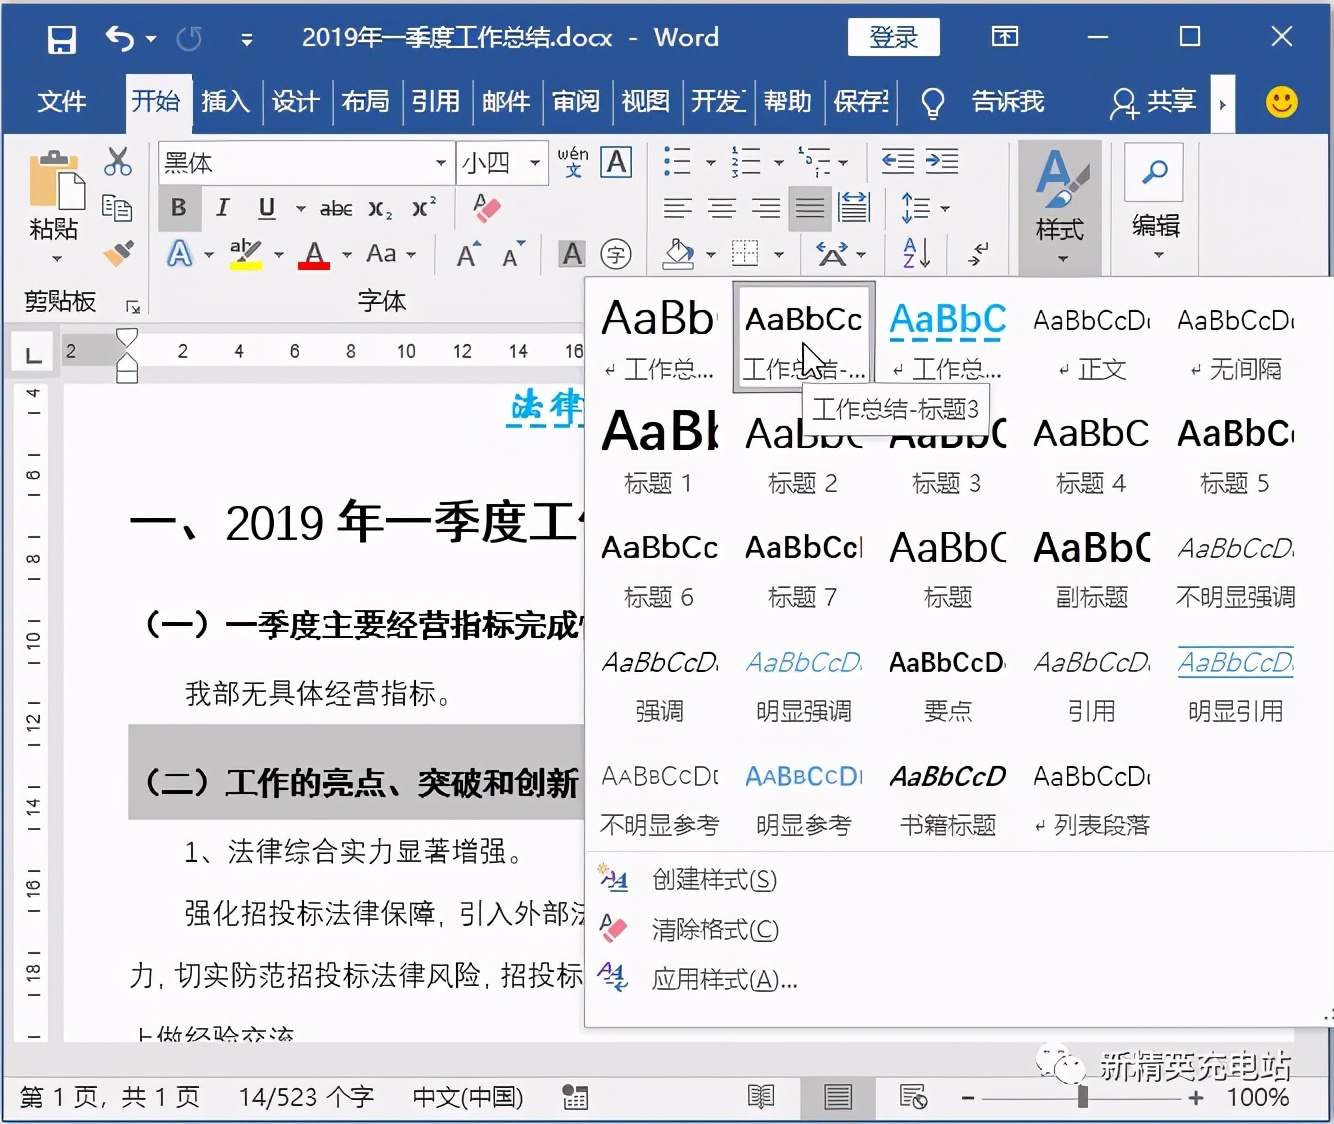Copy selection with the copy icon
This screenshot has height=1124, width=1334.
coord(118,208)
